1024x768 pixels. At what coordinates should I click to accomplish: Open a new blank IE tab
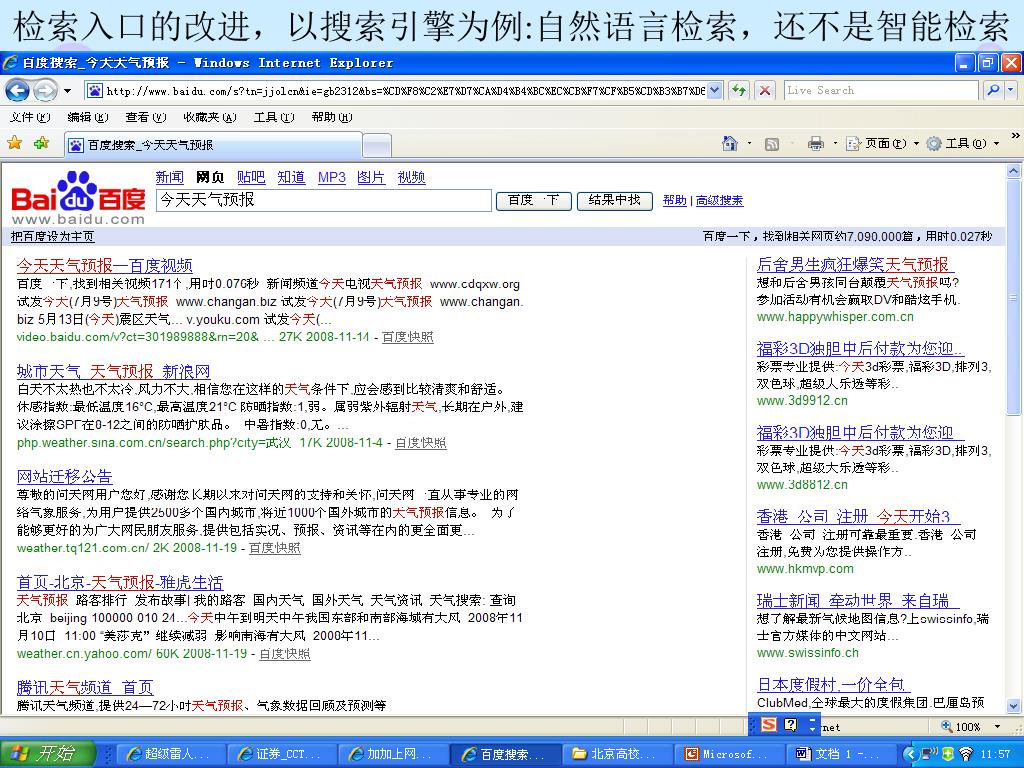pos(377,146)
